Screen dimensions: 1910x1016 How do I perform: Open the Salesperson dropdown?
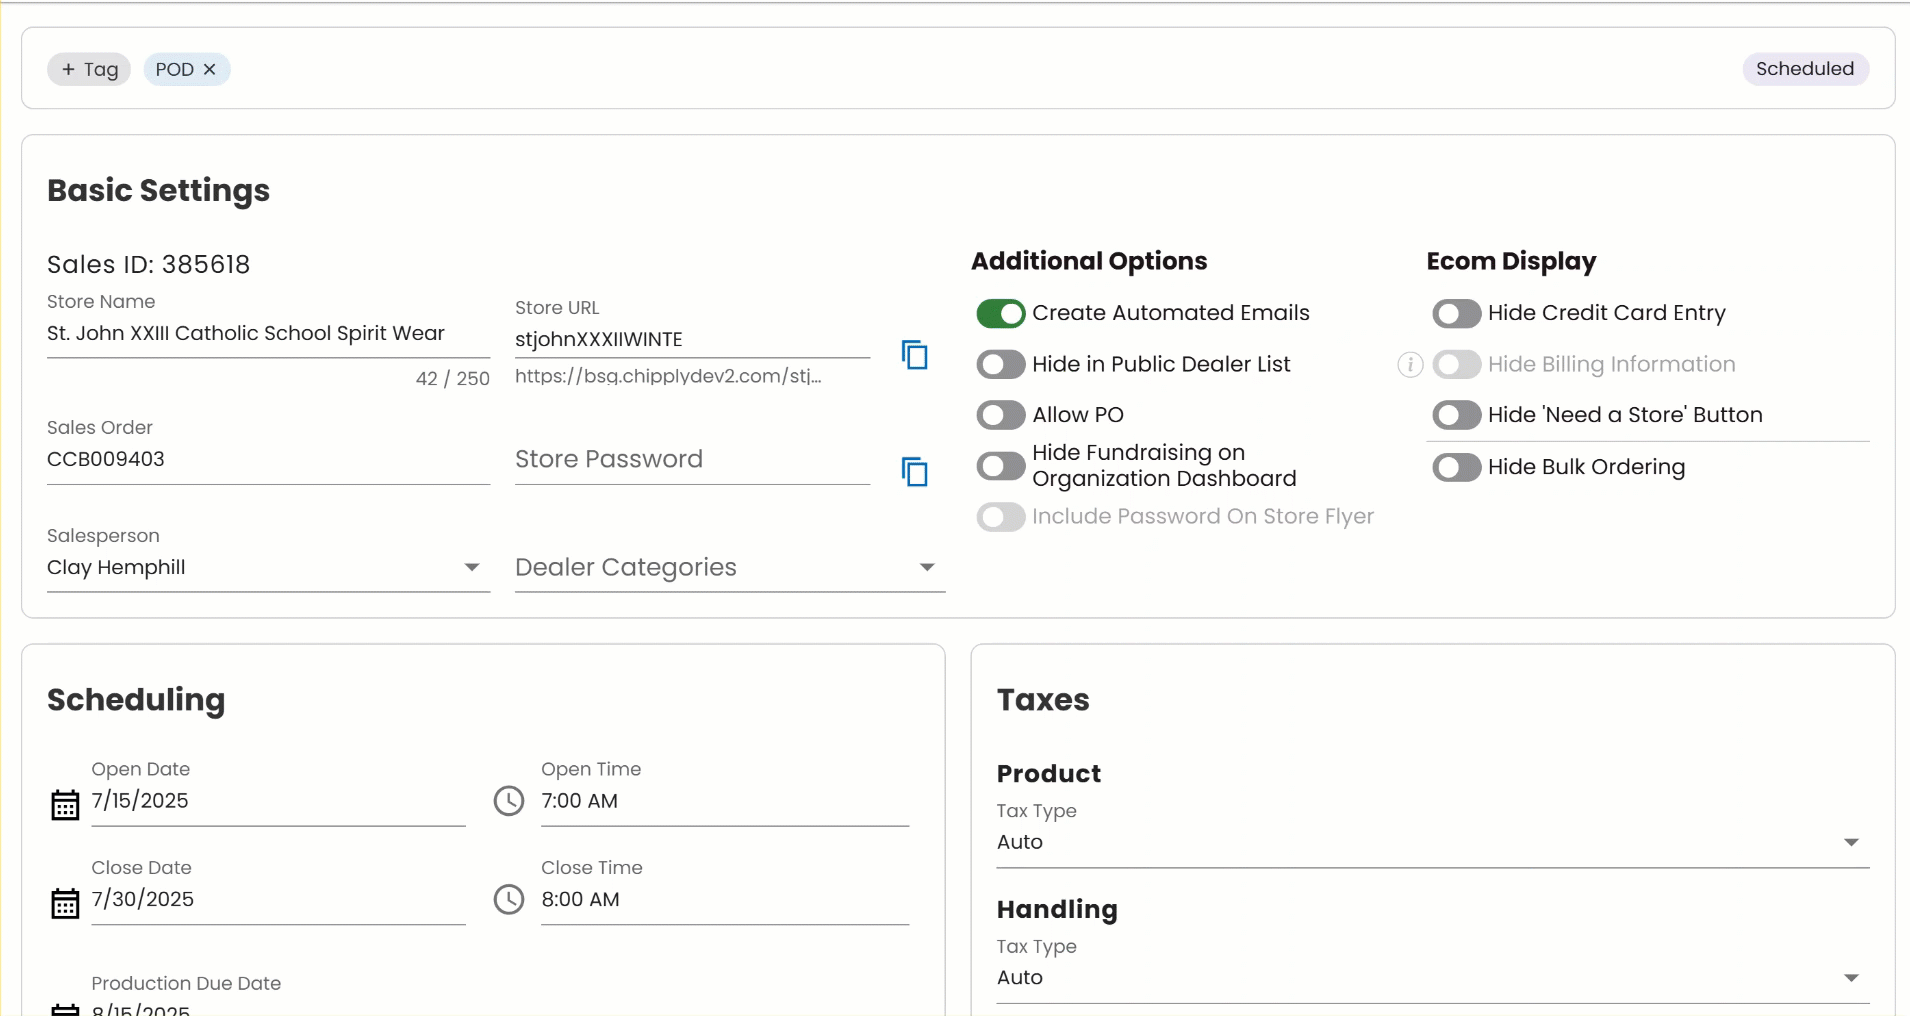click(268, 568)
